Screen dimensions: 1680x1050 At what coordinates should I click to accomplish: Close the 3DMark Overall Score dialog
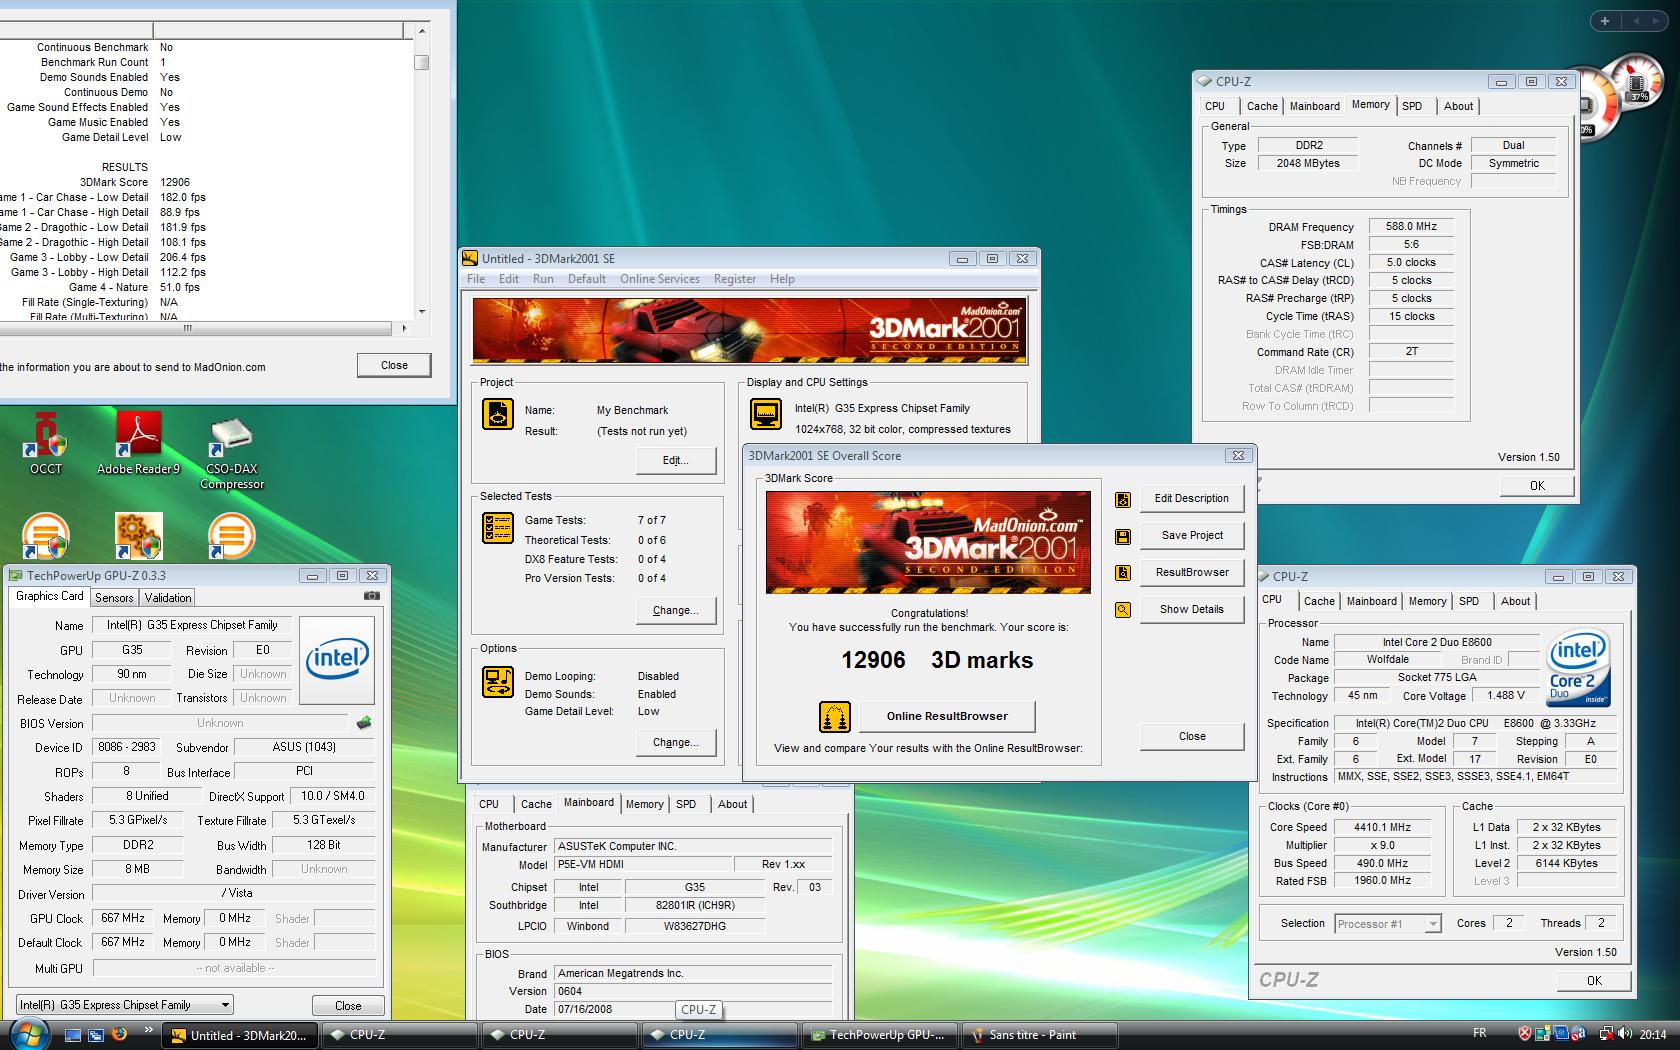[1191, 736]
